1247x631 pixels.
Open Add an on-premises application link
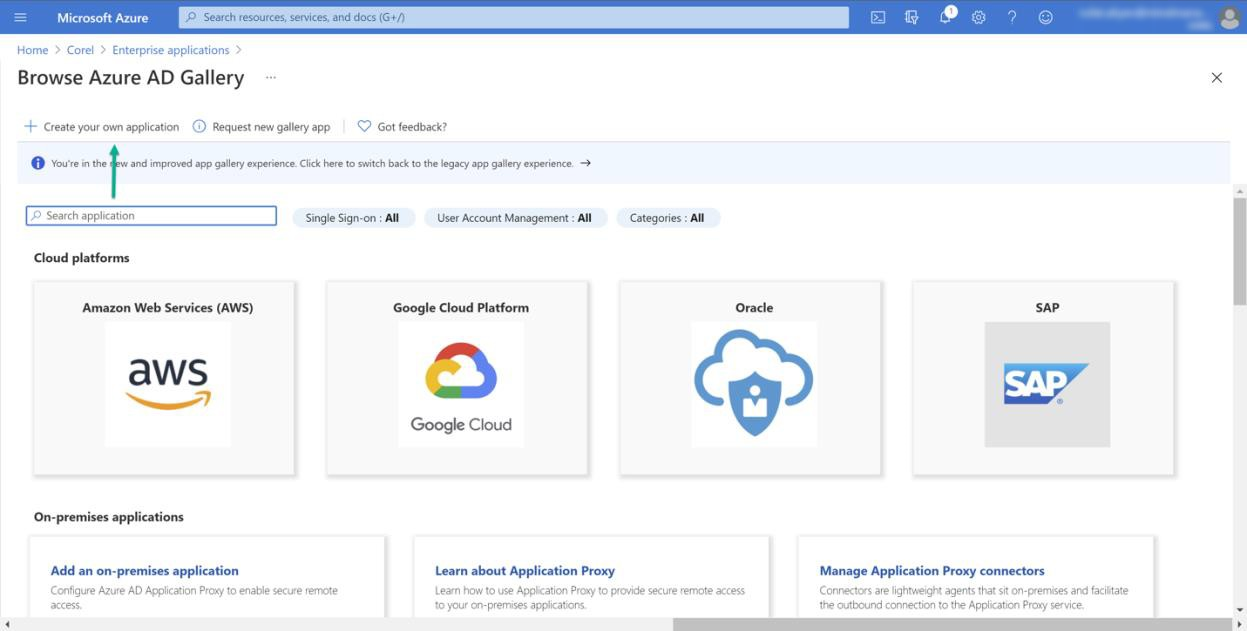tap(145, 571)
